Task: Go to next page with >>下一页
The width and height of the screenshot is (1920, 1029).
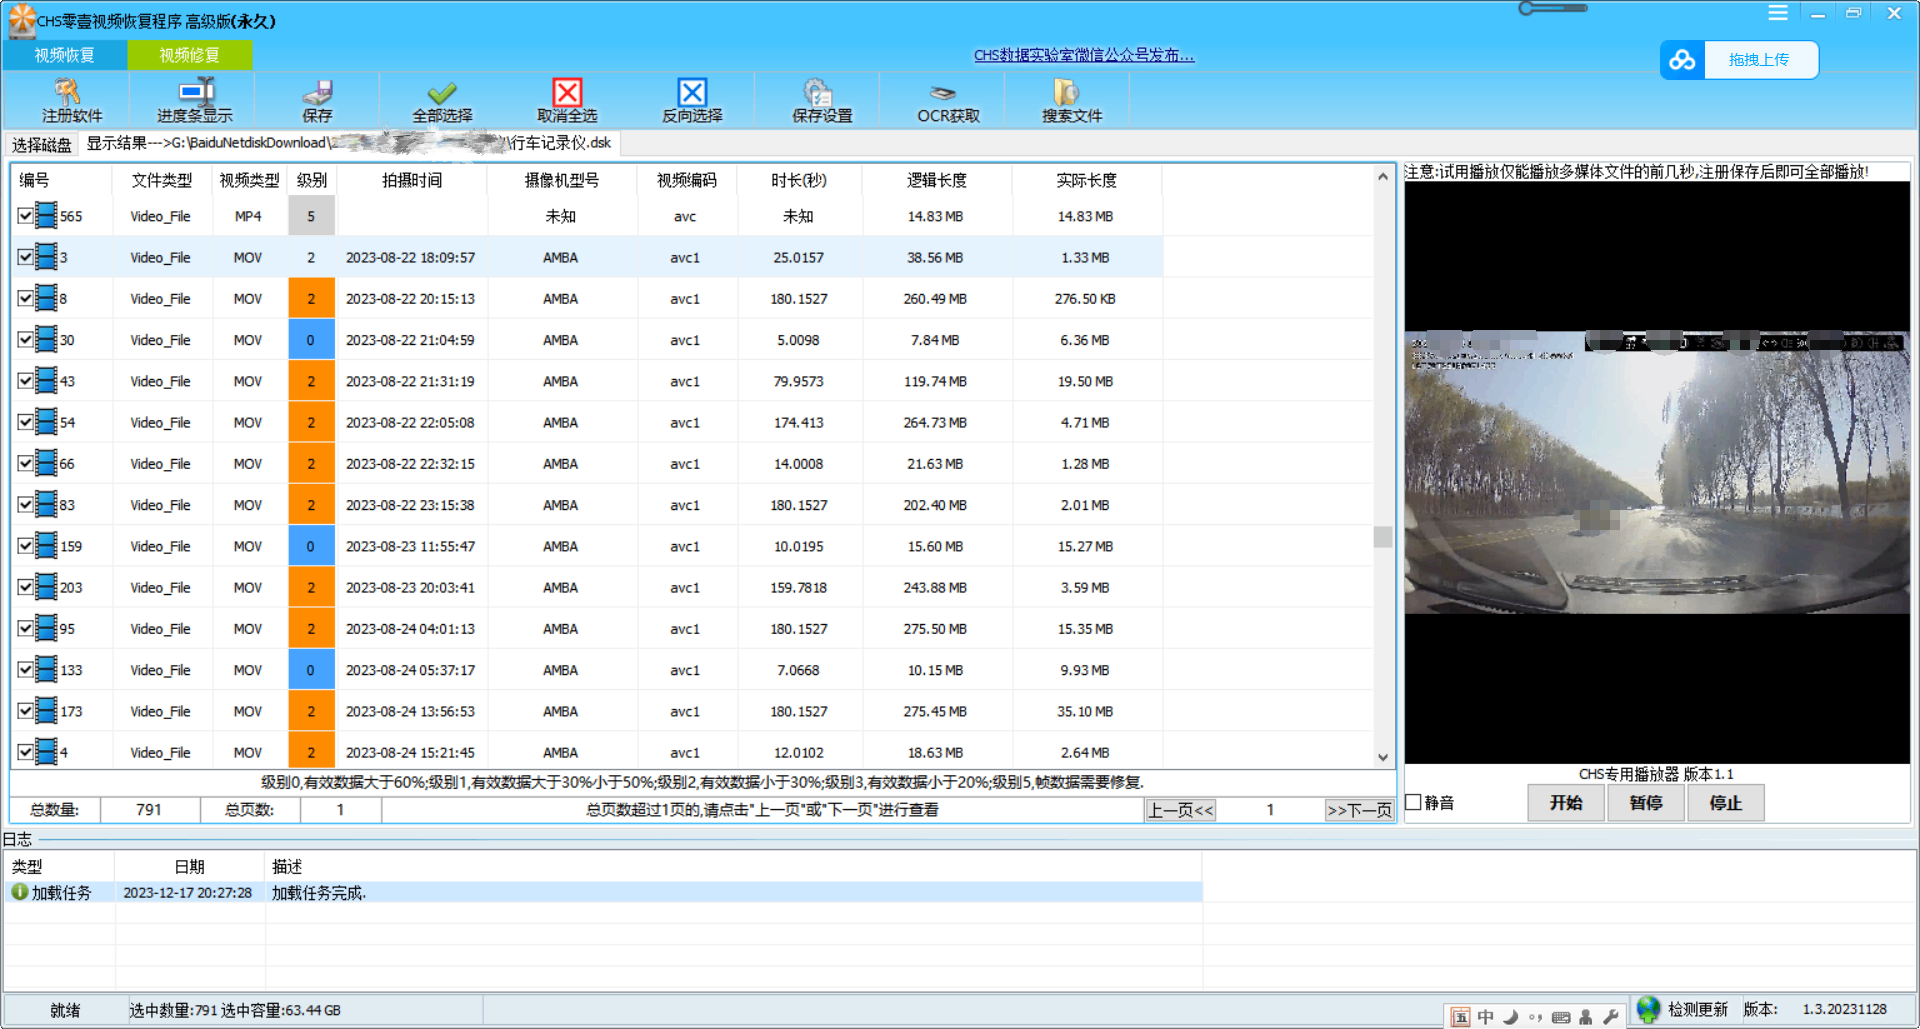Action: [1359, 810]
